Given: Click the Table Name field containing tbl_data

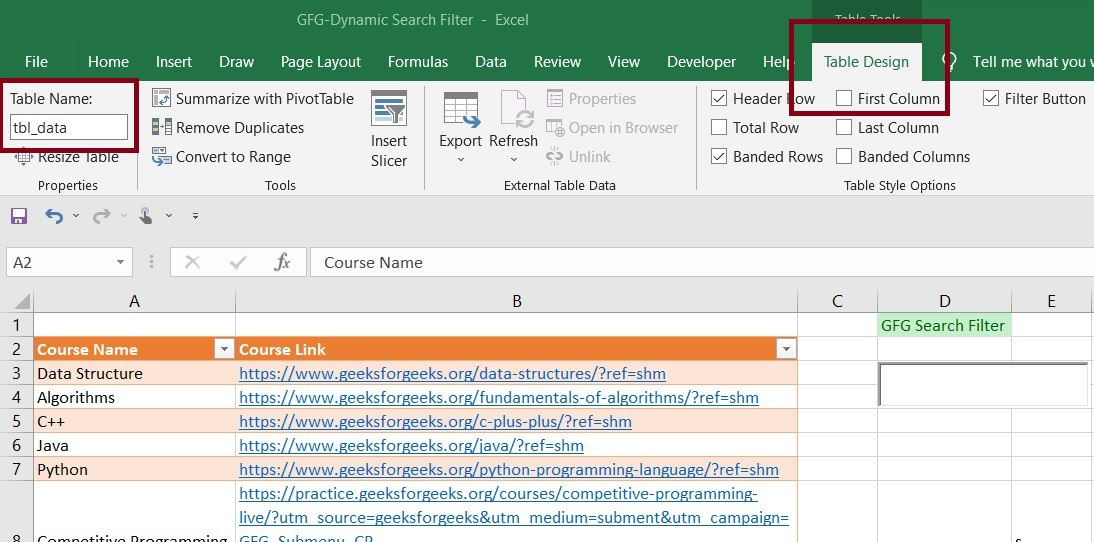Looking at the screenshot, I should [69, 128].
